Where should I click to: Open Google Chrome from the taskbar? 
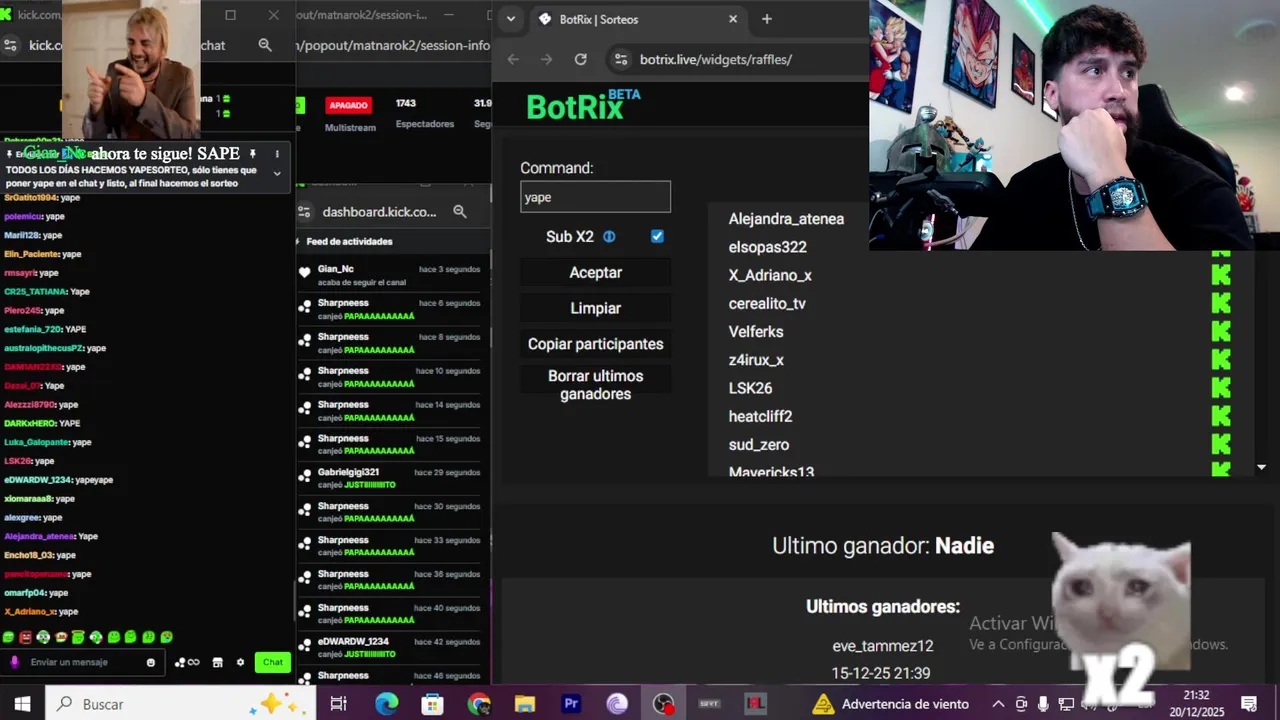coord(479,704)
